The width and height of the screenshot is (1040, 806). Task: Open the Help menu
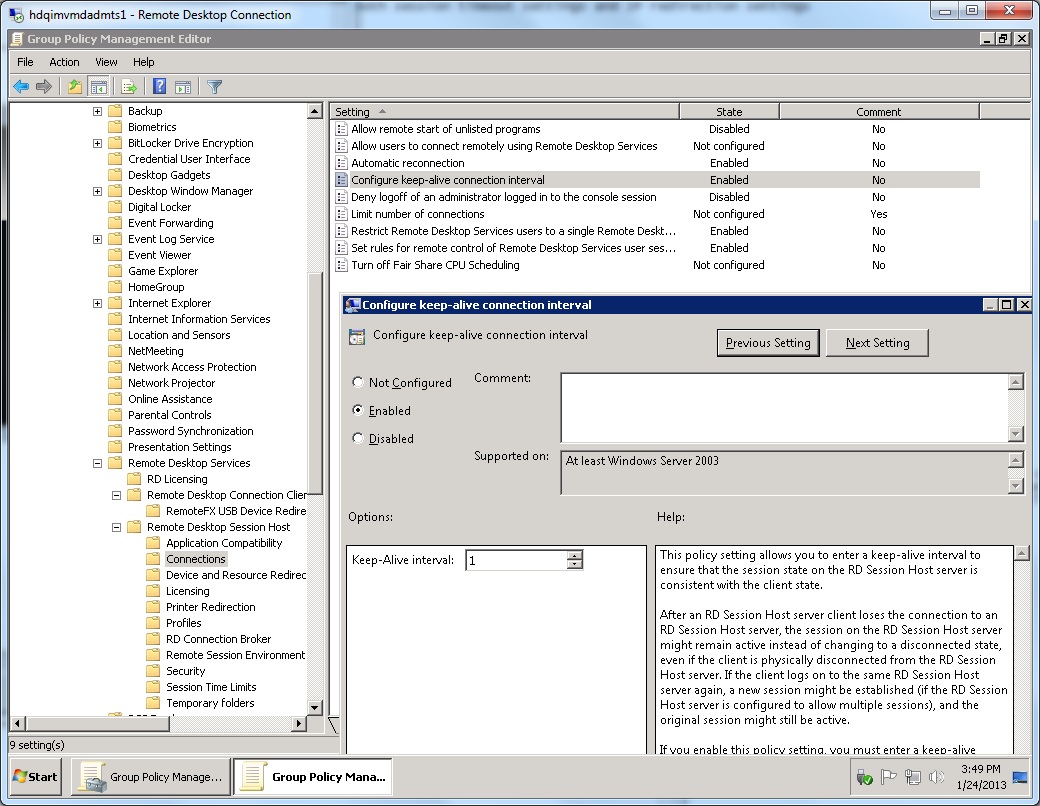(x=143, y=62)
